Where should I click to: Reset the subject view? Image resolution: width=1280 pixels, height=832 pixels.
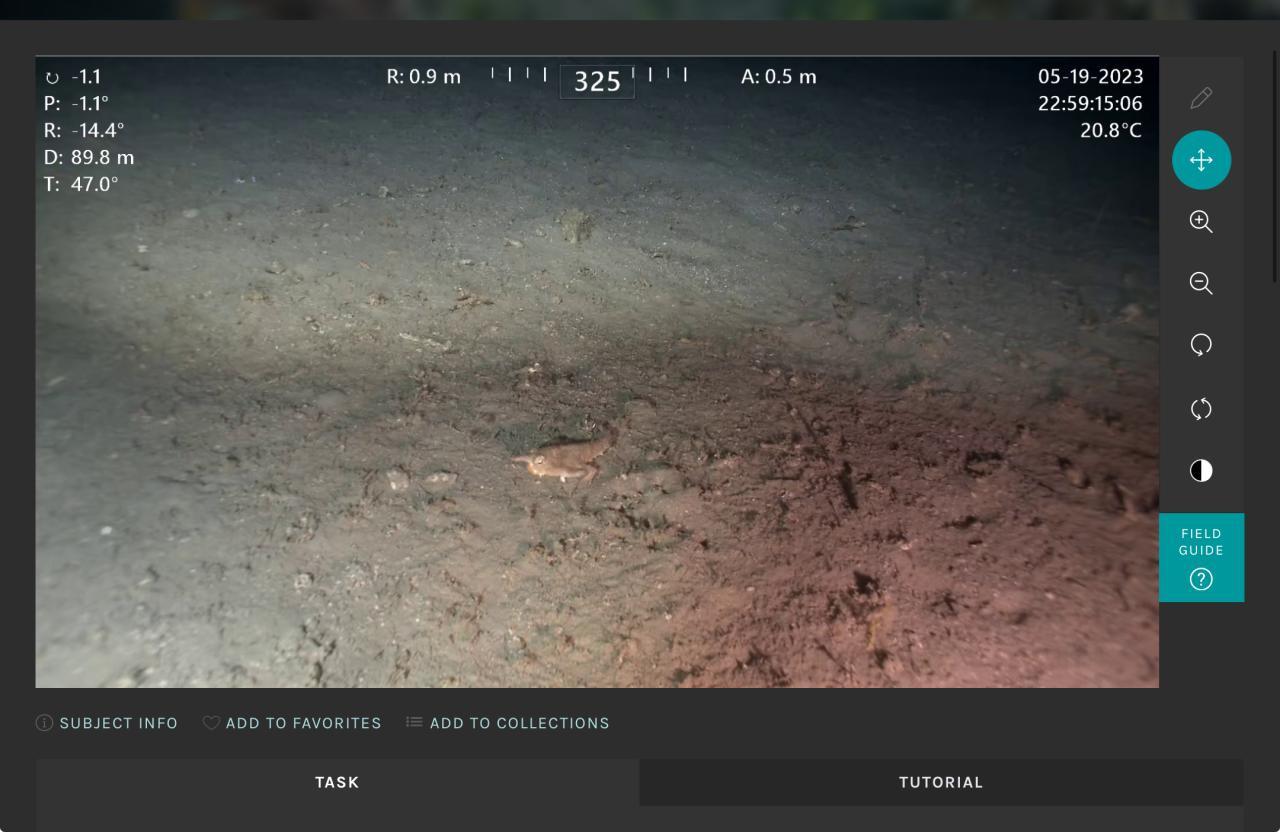pos(1201,408)
